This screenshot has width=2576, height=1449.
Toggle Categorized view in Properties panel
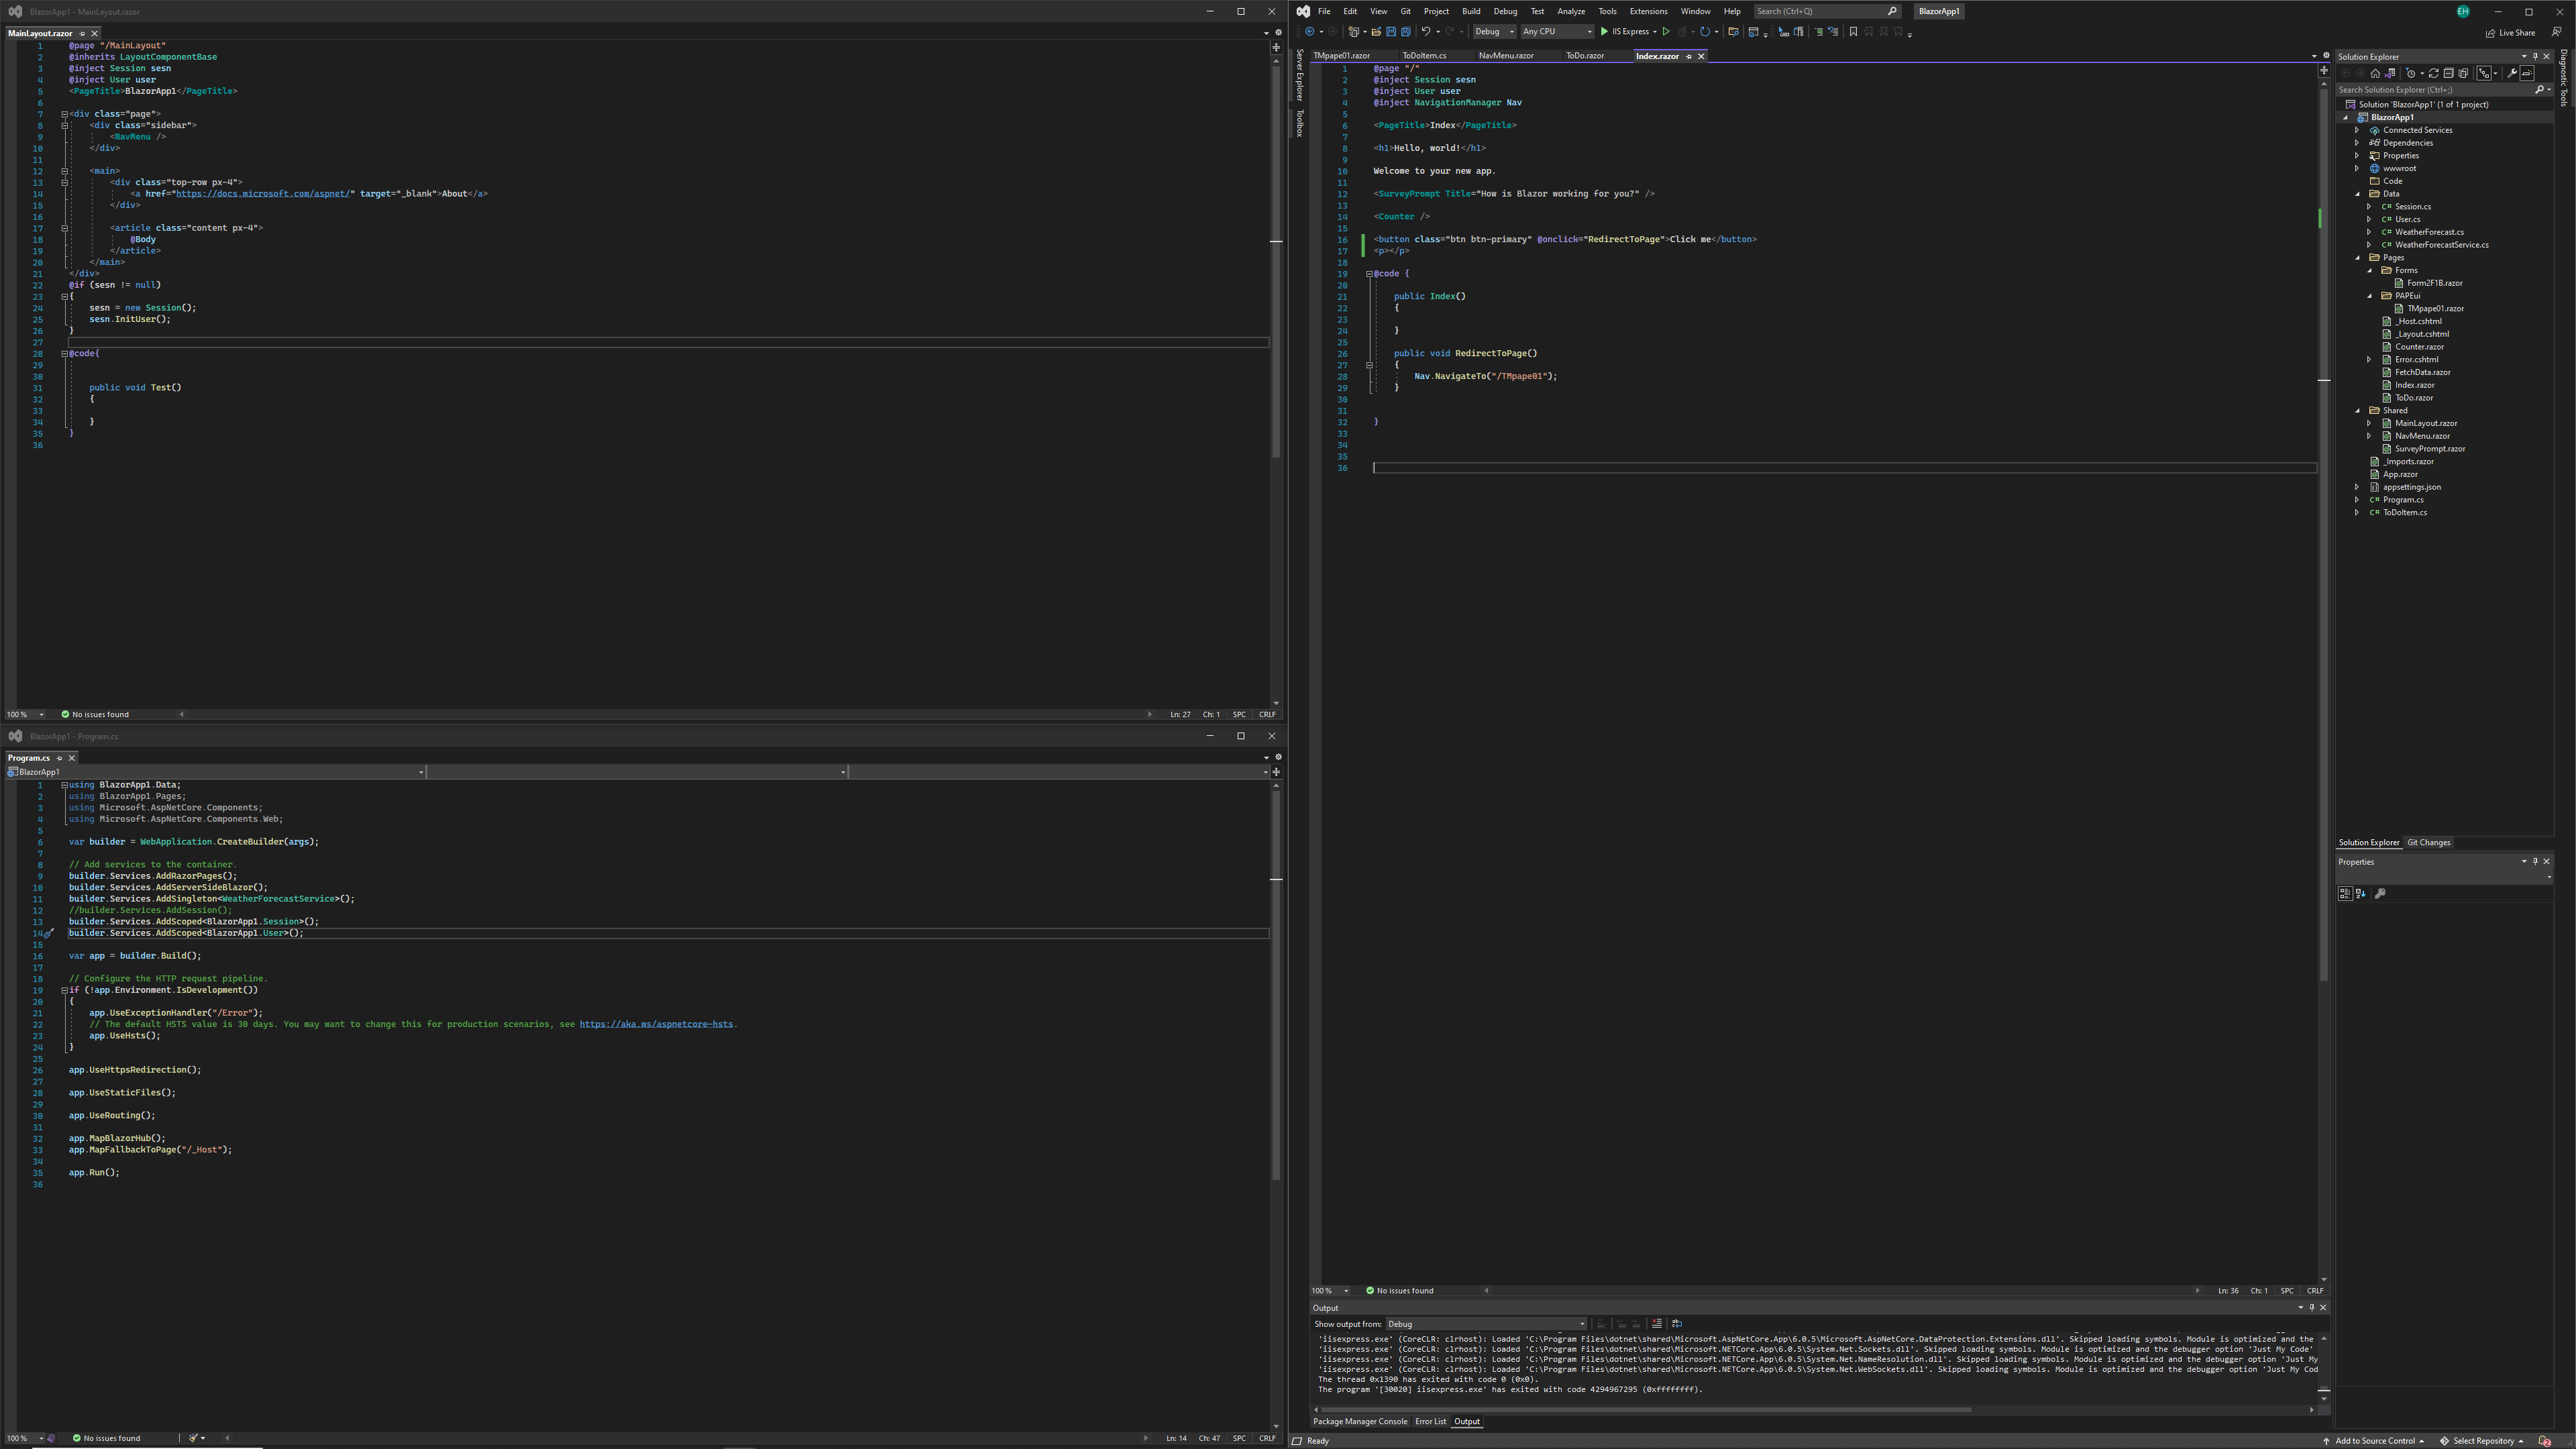(x=2345, y=894)
